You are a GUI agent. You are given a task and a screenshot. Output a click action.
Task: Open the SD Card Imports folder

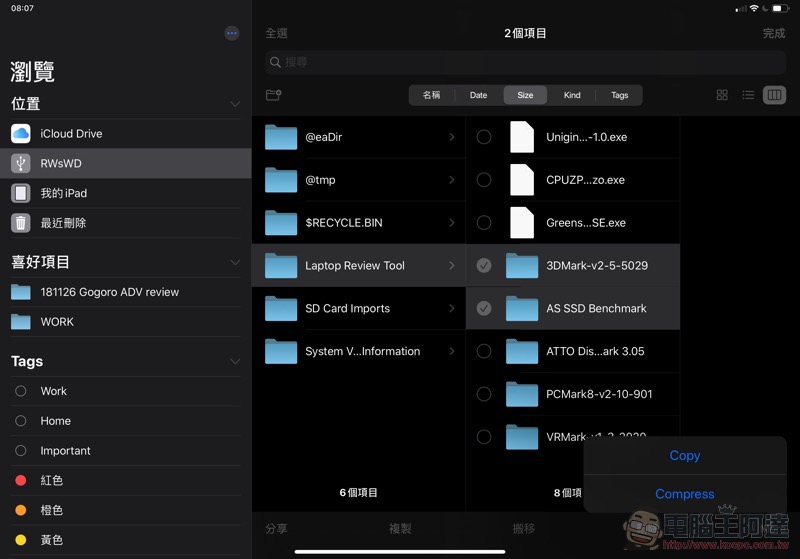pos(359,309)
